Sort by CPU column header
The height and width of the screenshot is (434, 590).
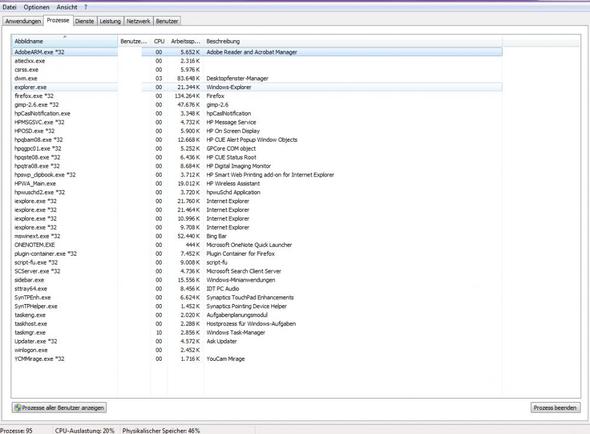point(159,41)
